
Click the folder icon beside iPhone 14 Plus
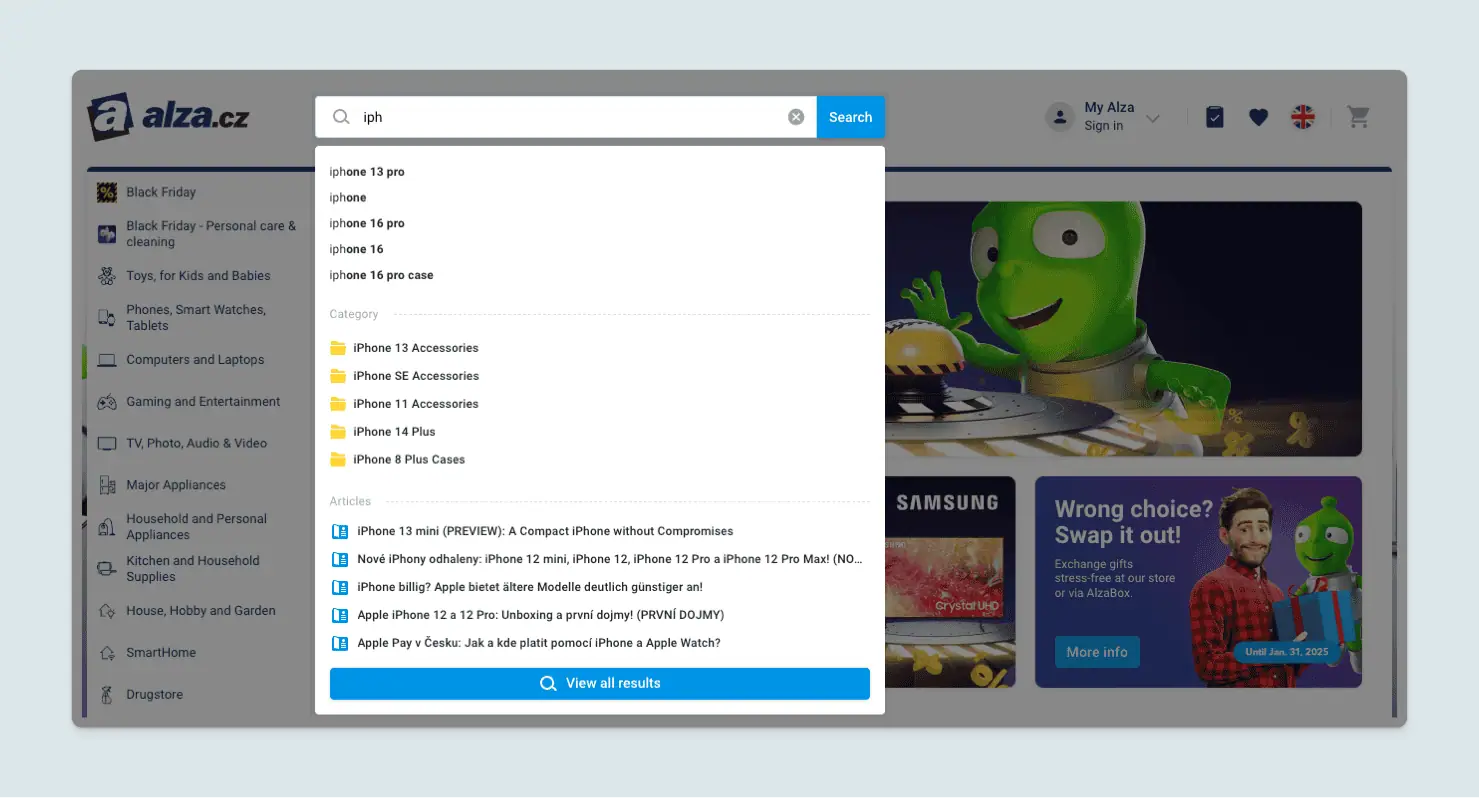click(338, 432)
